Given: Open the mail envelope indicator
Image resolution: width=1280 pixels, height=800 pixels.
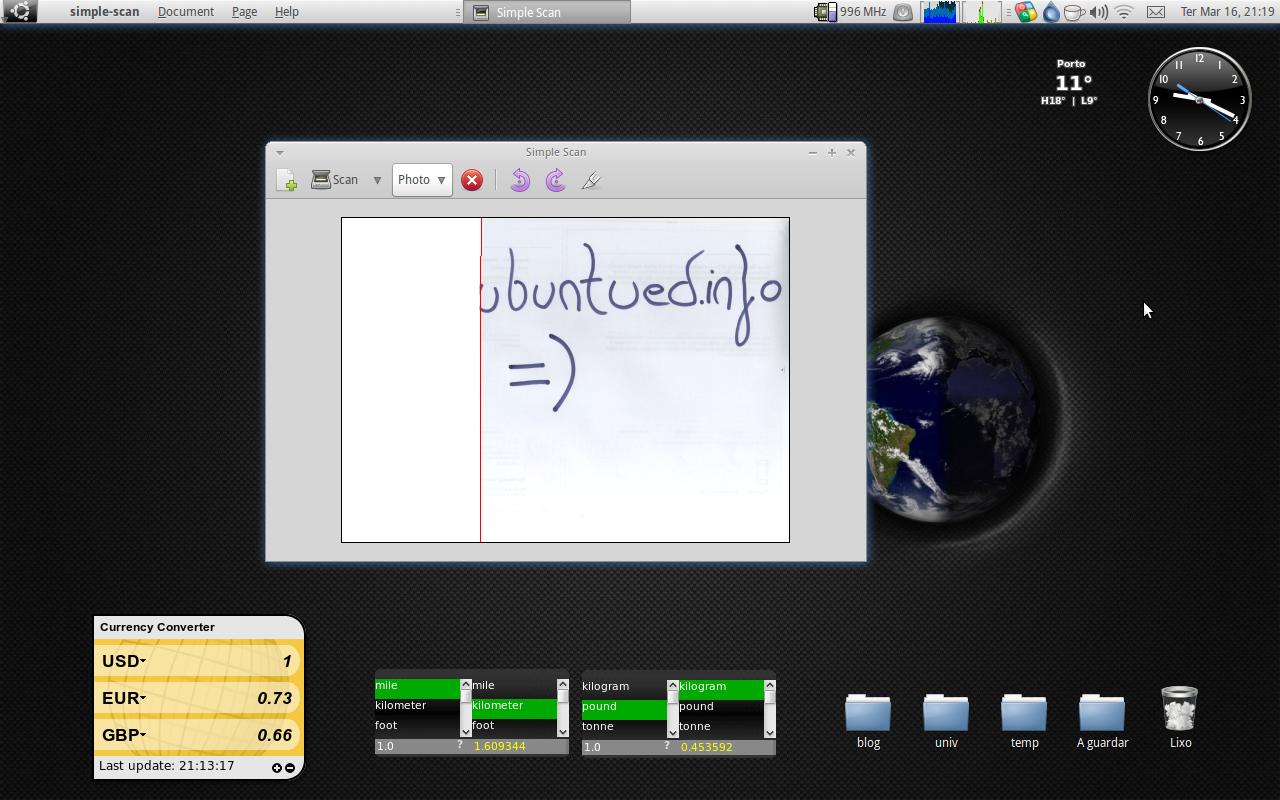Looking at the screenshot, I should point(1155,12).
